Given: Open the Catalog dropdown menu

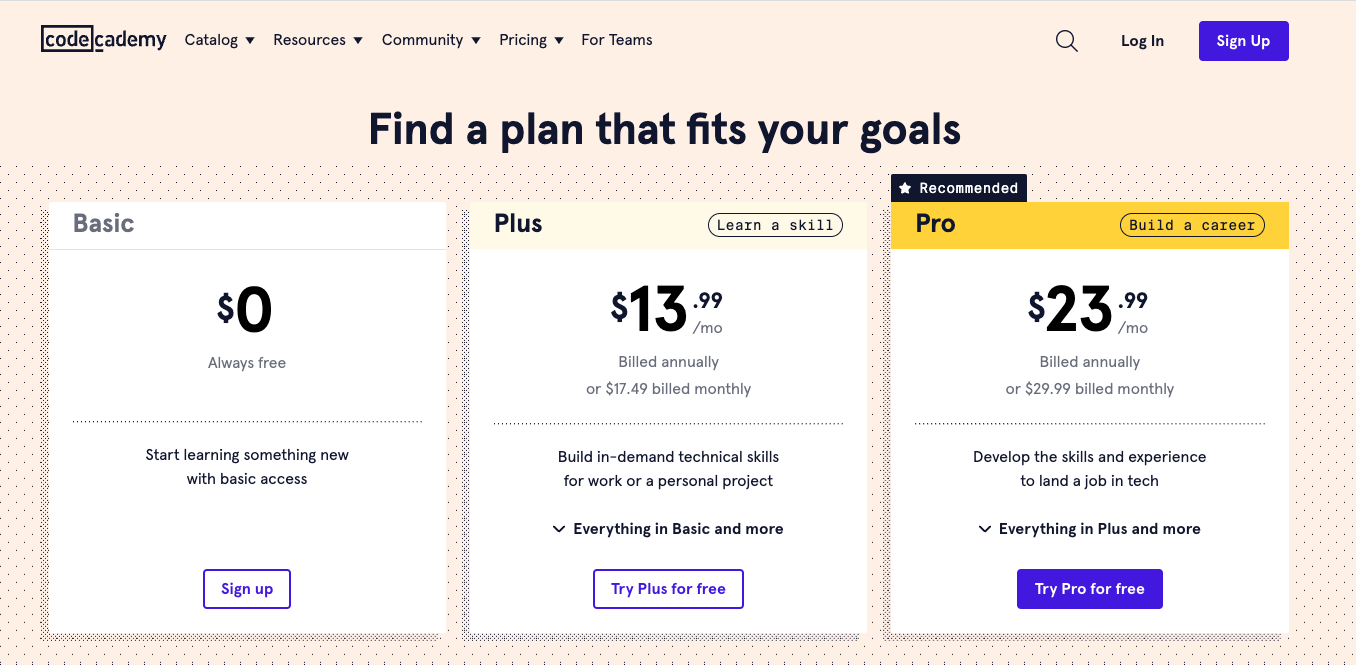Looking at the screenshot, I should click(219, 40).
